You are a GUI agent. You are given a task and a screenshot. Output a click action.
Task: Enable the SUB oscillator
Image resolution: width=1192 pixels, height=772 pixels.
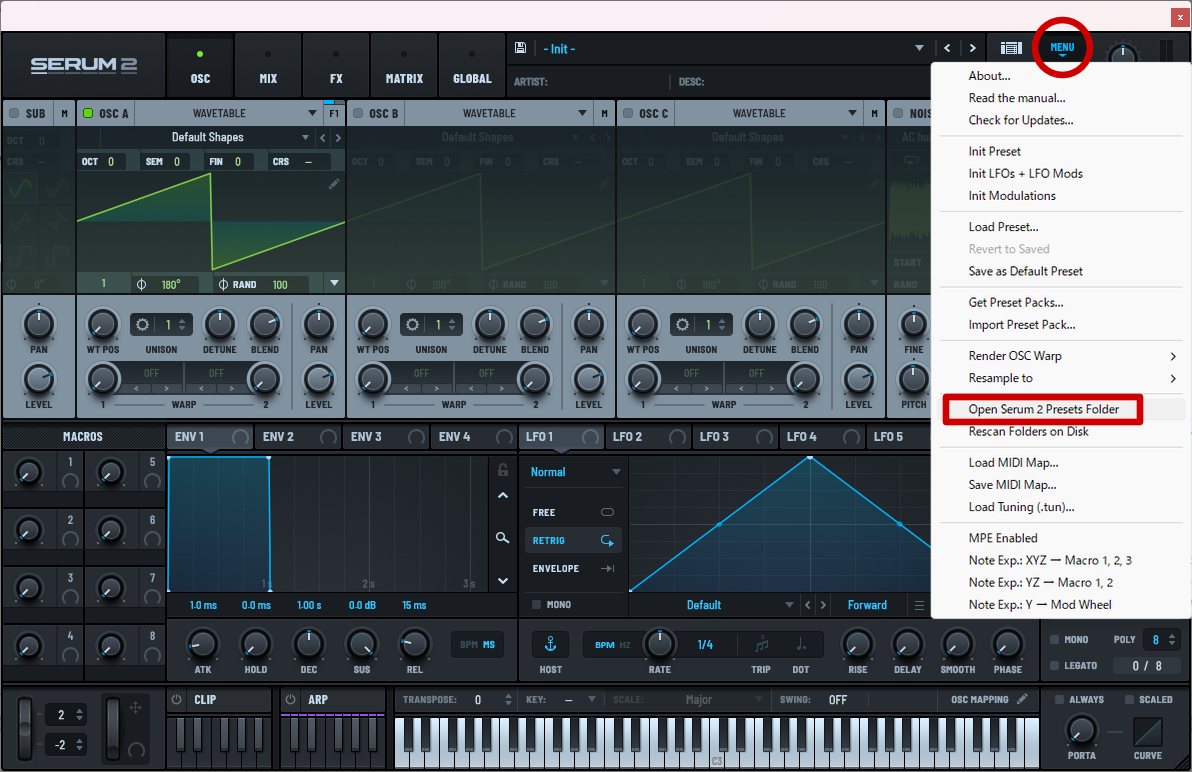click(14, 113)
